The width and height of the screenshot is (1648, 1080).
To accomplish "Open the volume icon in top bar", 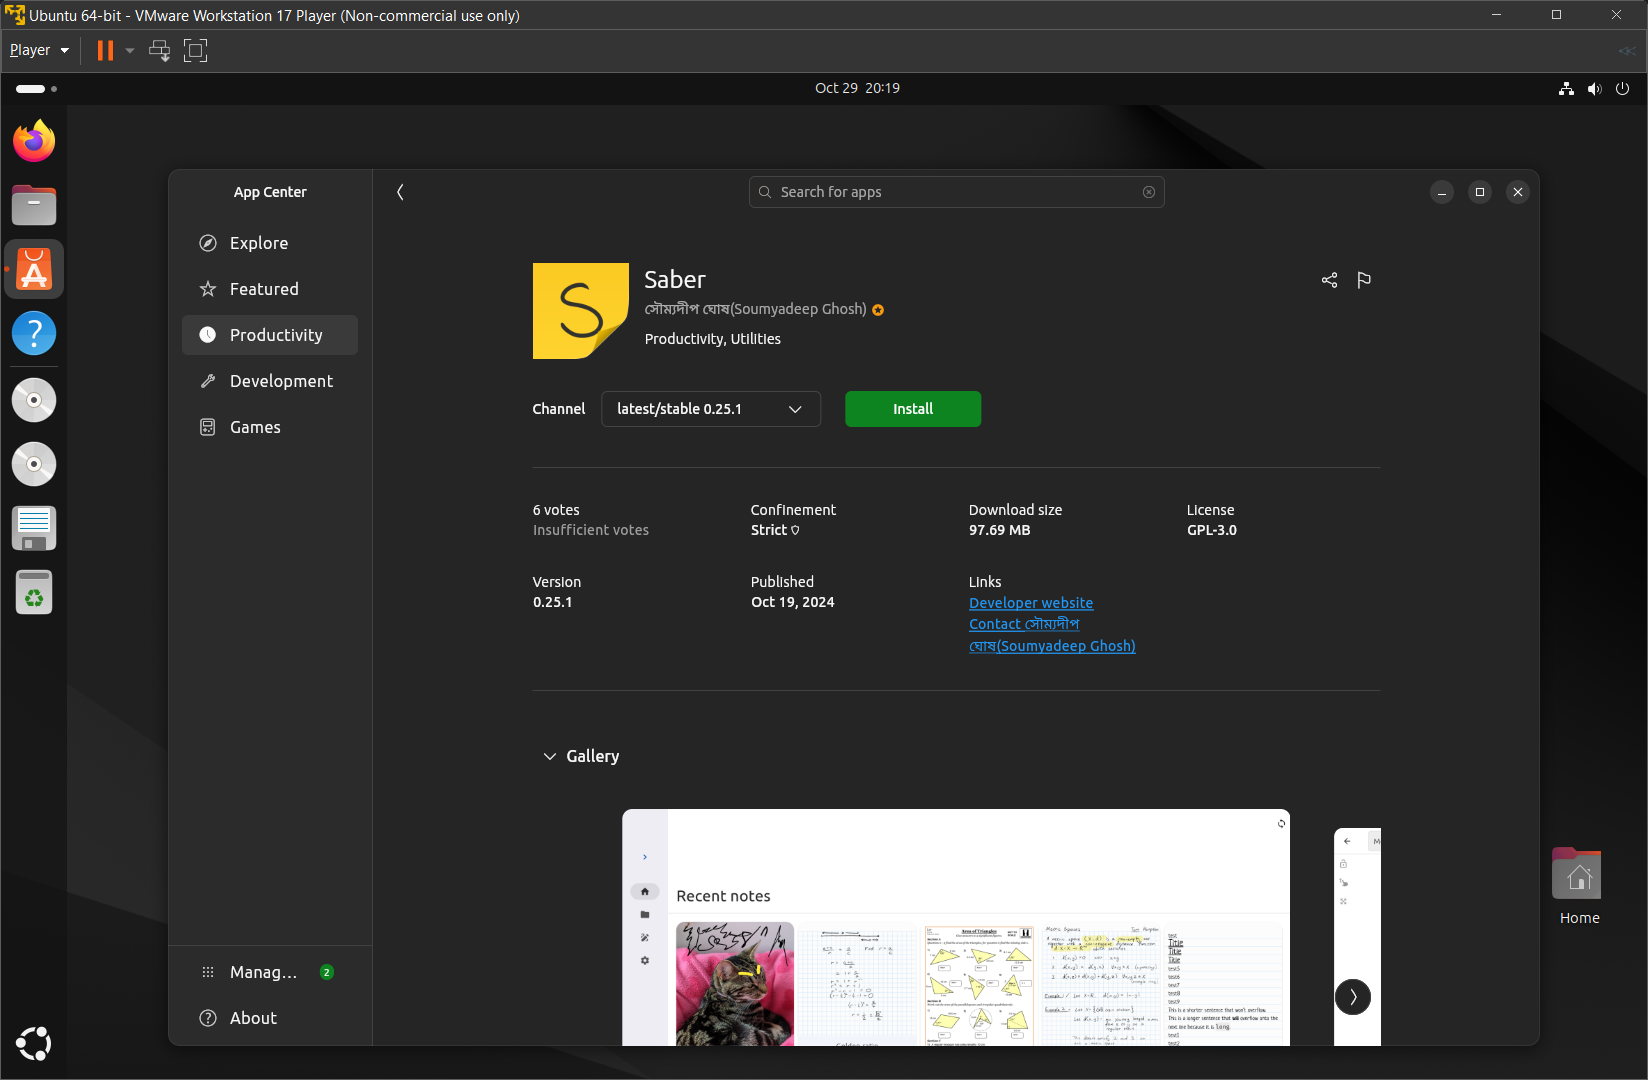I will pos(1594,88).
